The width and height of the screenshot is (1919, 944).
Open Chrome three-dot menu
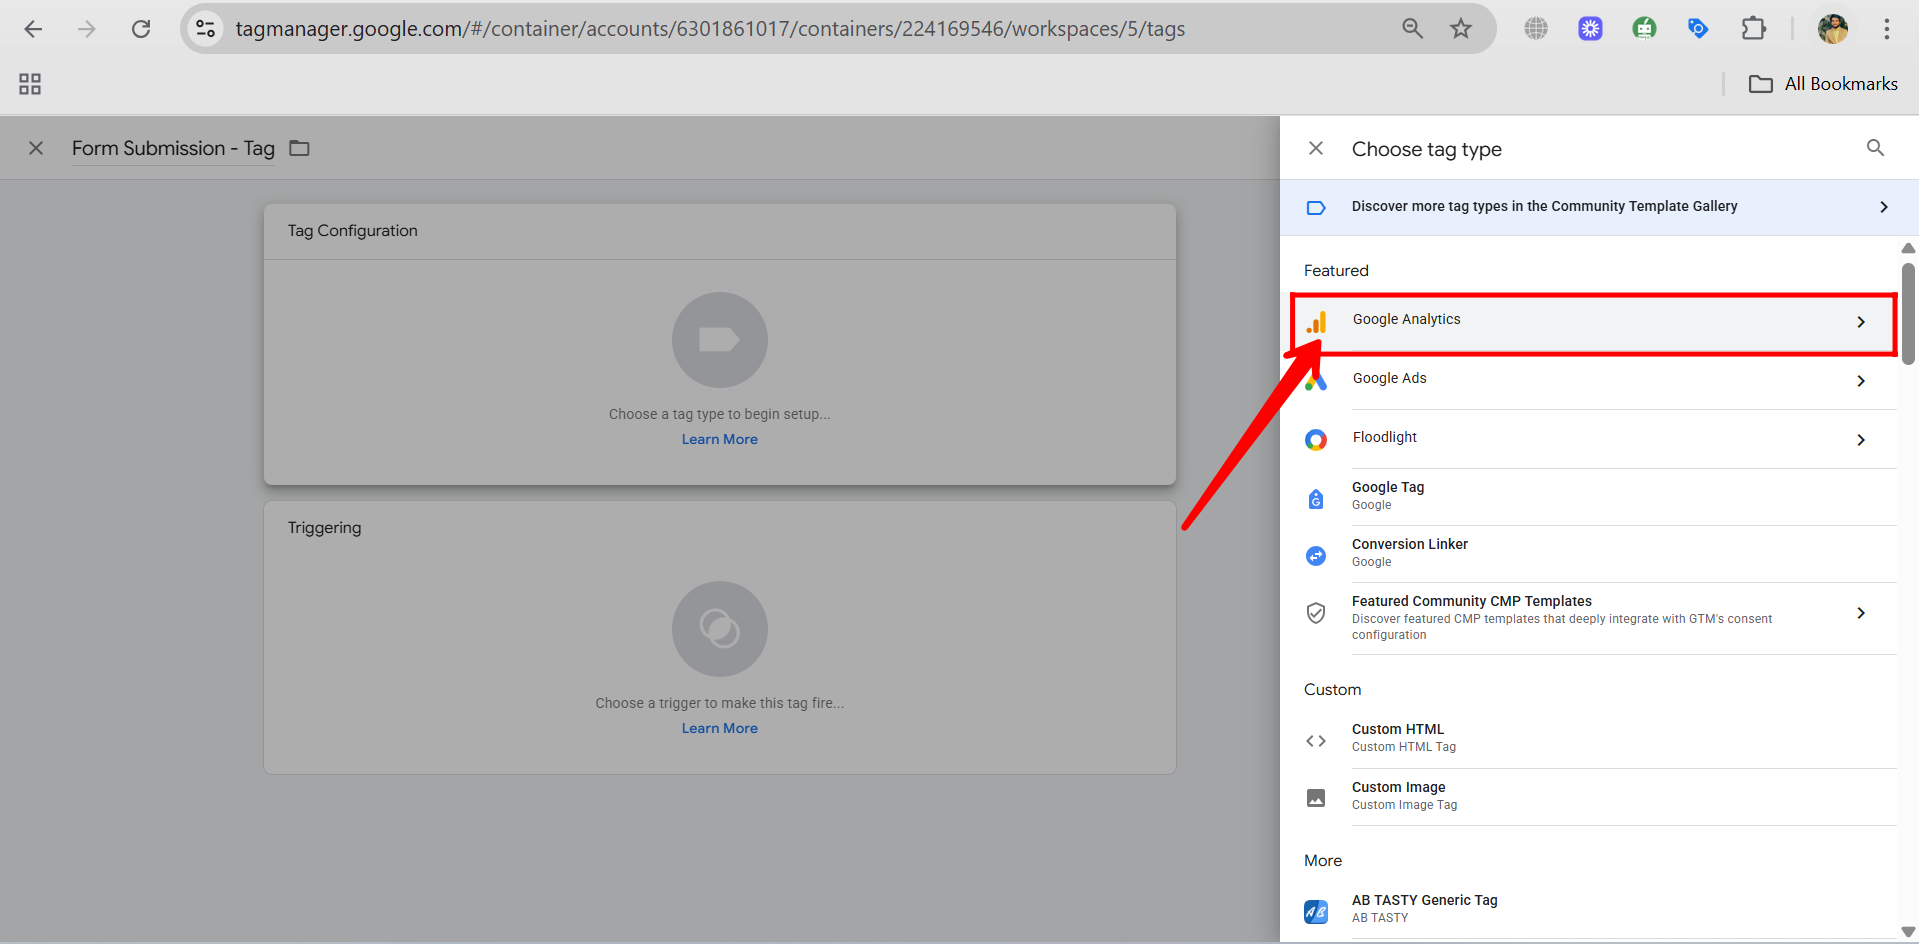[1886, 29]
